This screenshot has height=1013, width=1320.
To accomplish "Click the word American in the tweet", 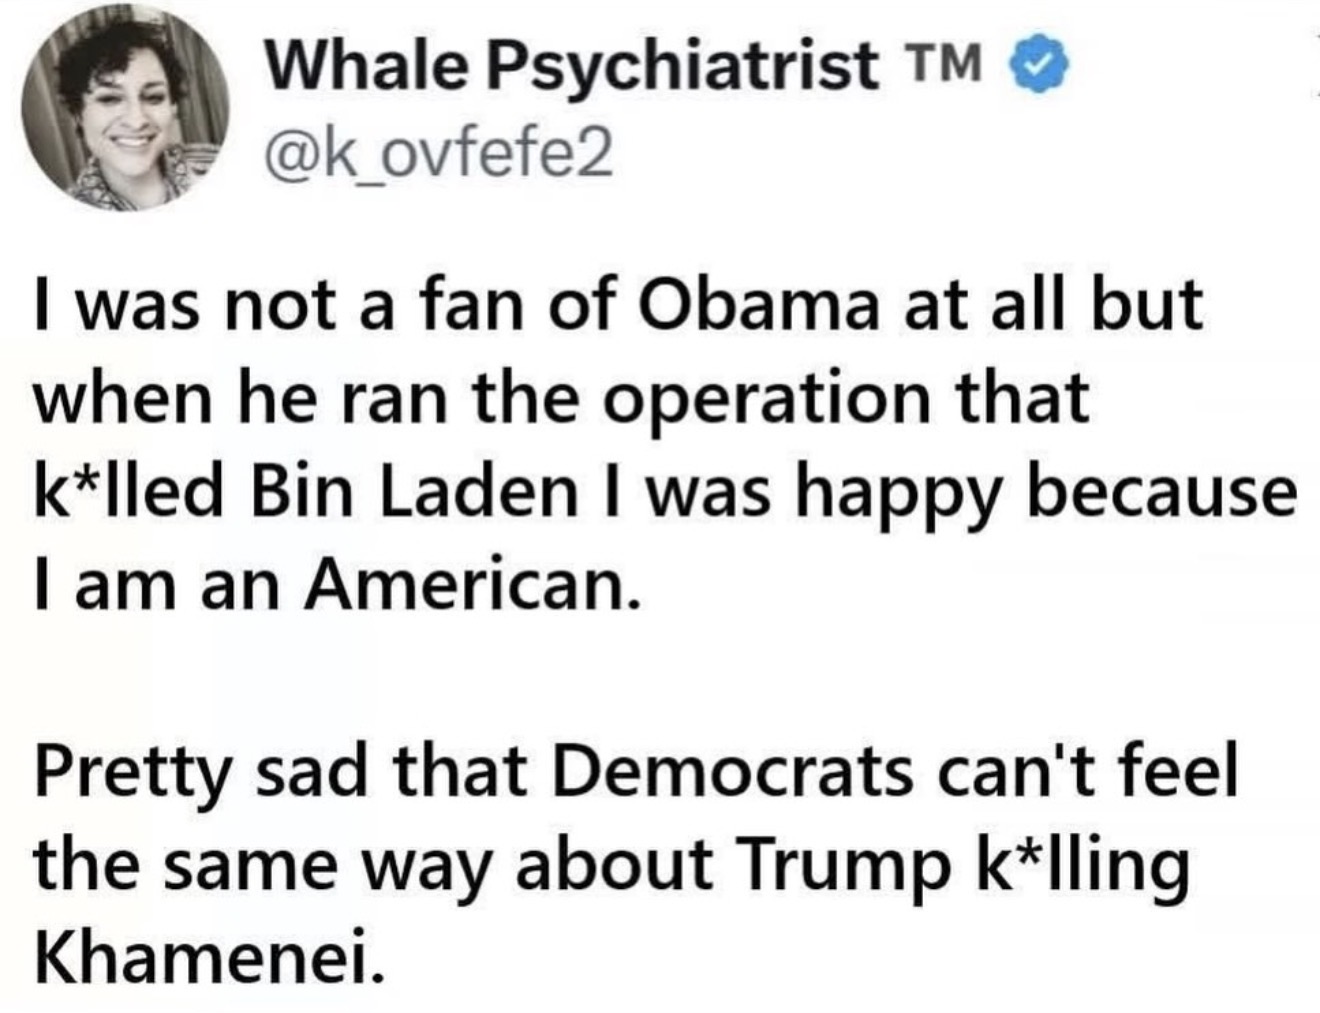I will pos(470,587).
